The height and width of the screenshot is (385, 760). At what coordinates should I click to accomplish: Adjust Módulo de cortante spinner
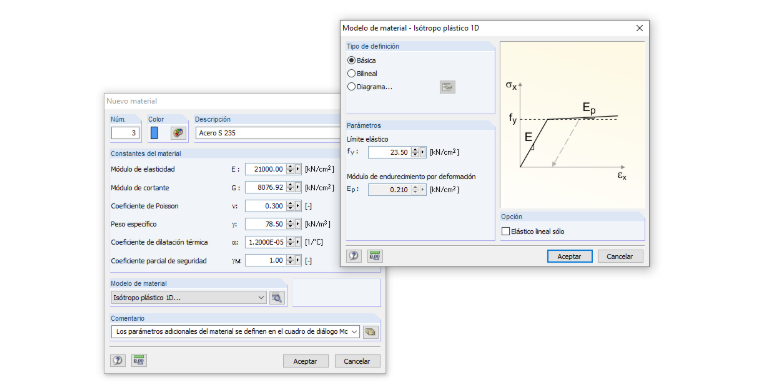click(290, 188)
